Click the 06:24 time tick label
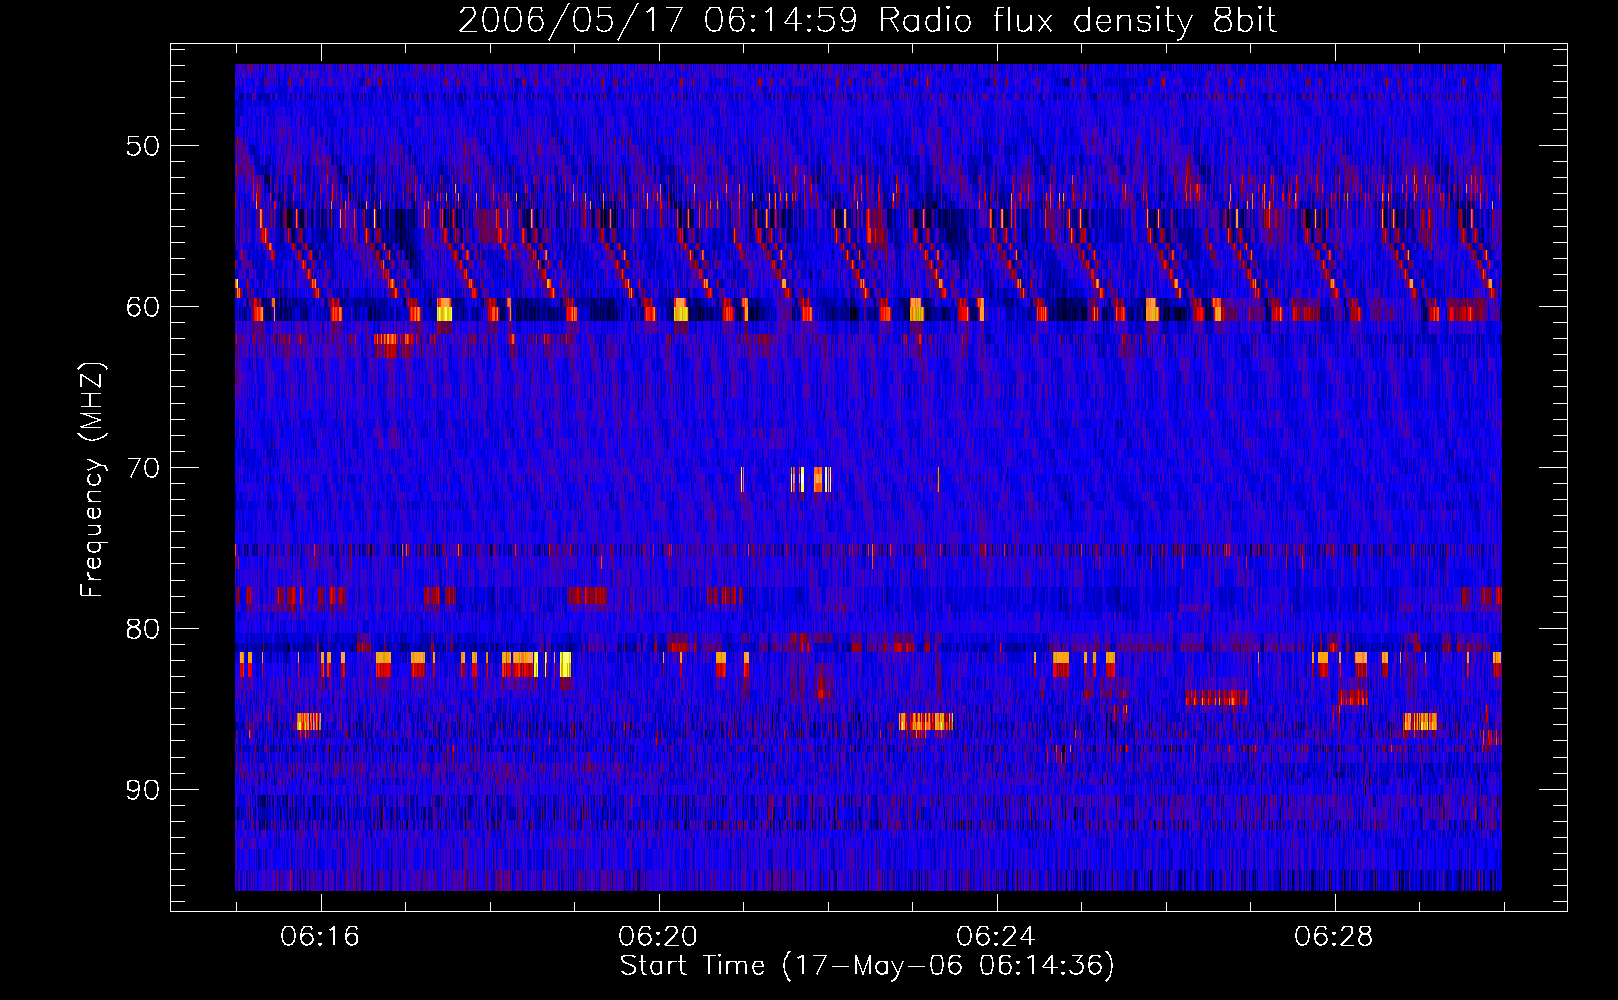Viewport: 1618px width, 1000px height. click(996, 937)
